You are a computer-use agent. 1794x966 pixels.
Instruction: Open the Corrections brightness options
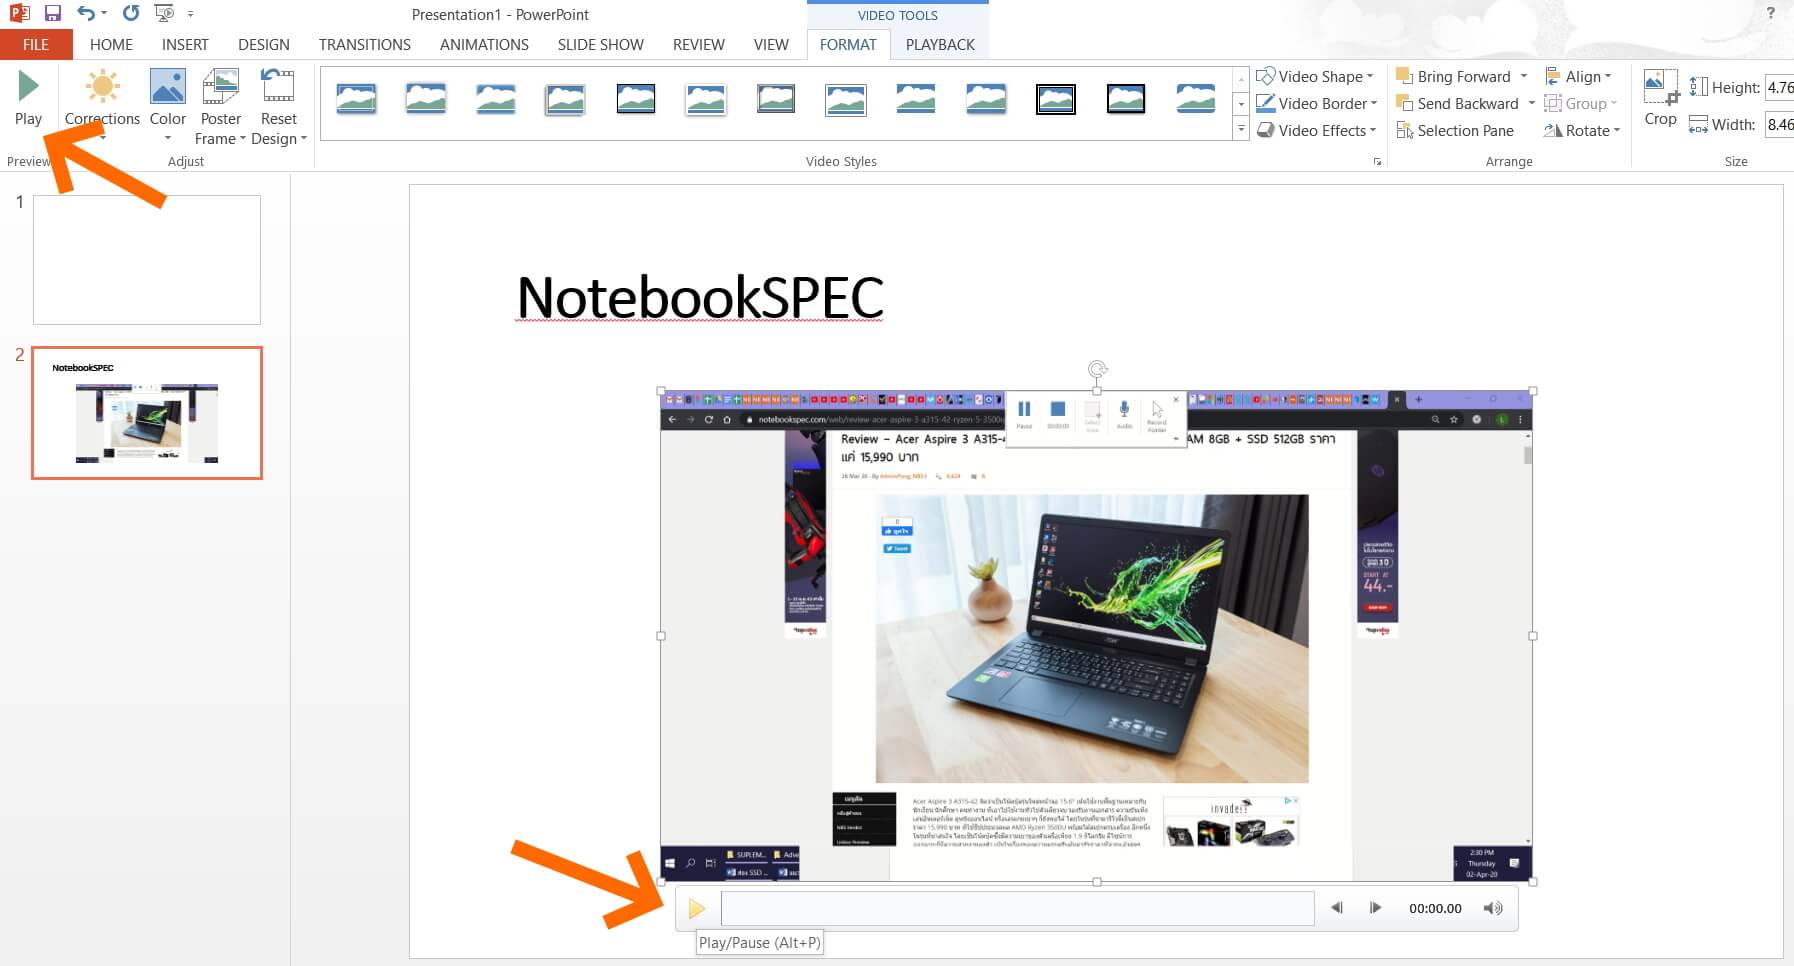(x=102, y=104)
